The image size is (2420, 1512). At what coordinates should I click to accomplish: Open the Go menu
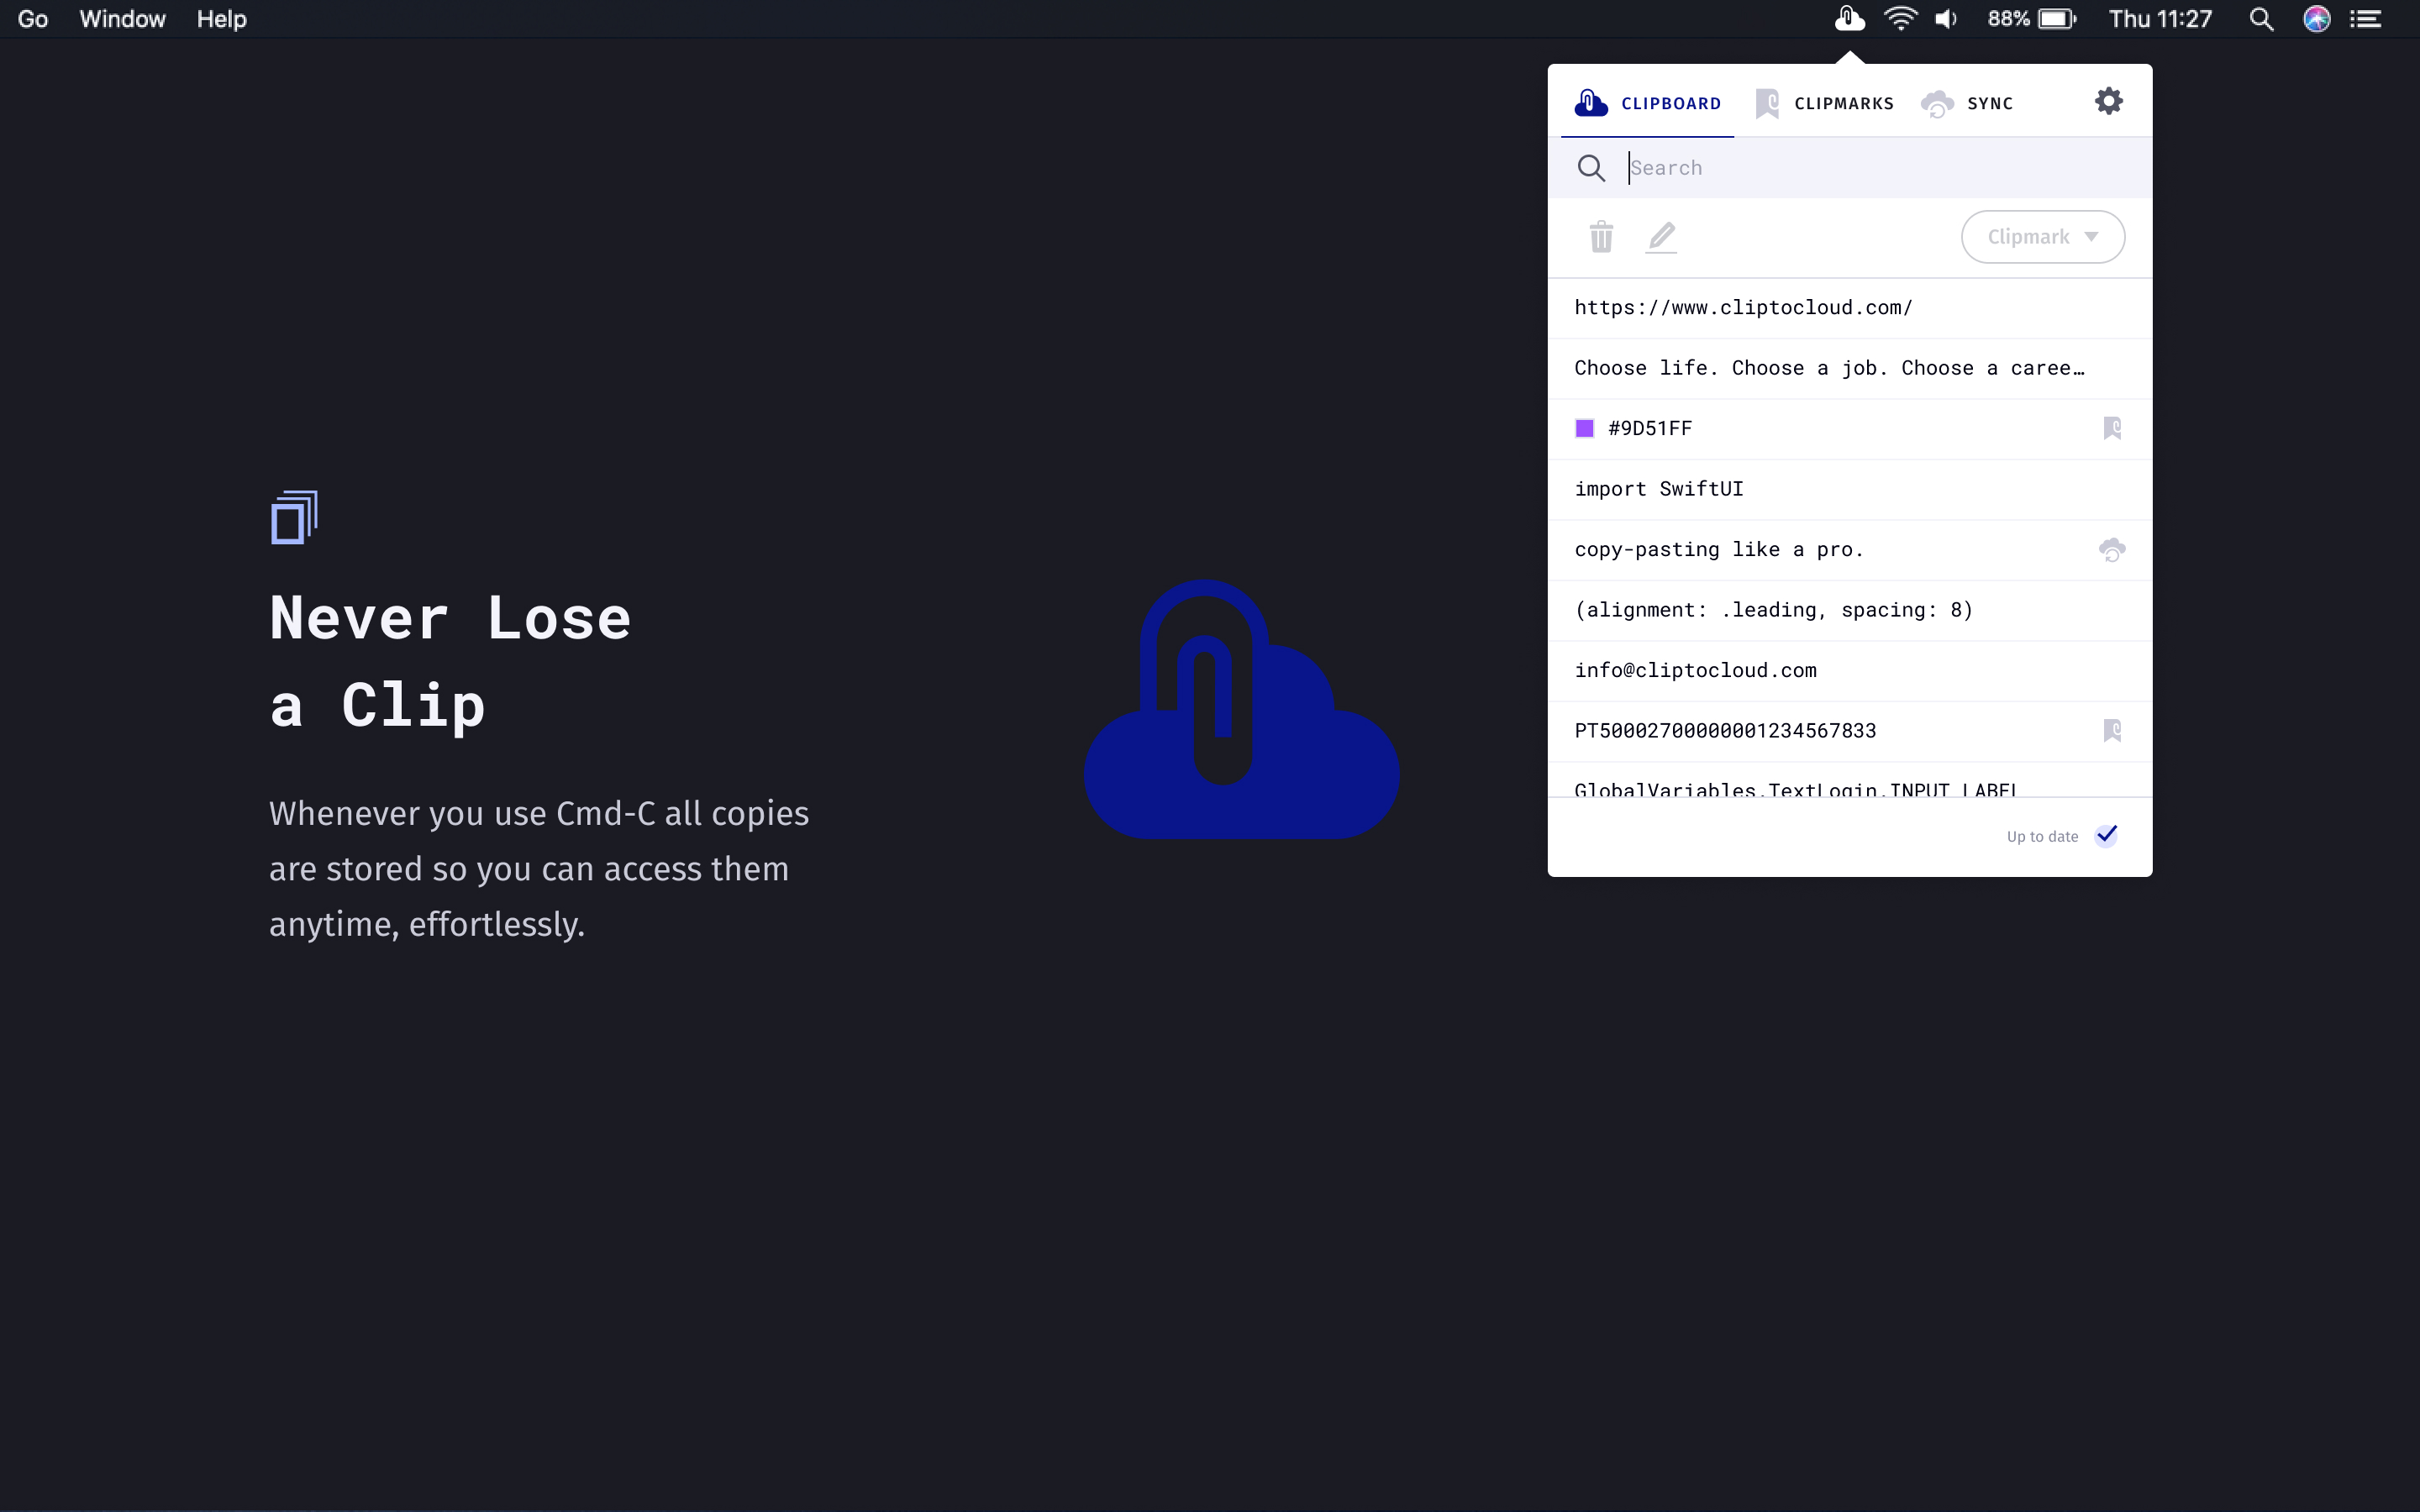(33, 19)
